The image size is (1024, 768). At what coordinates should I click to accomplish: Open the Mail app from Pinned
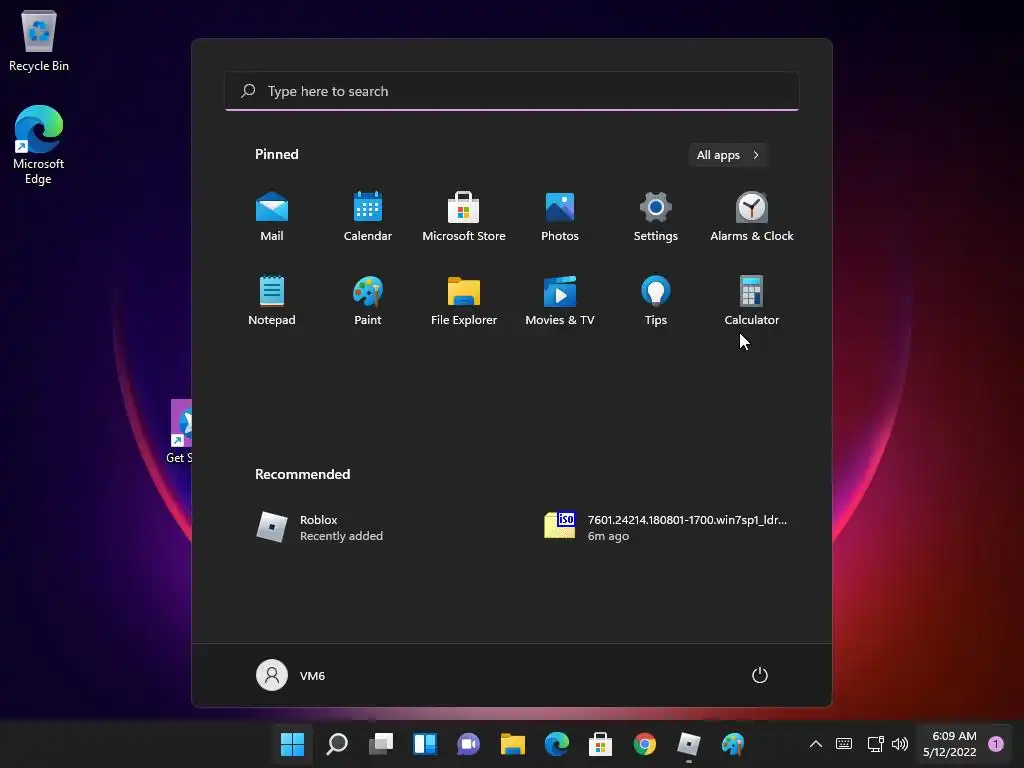pos(272,217)
